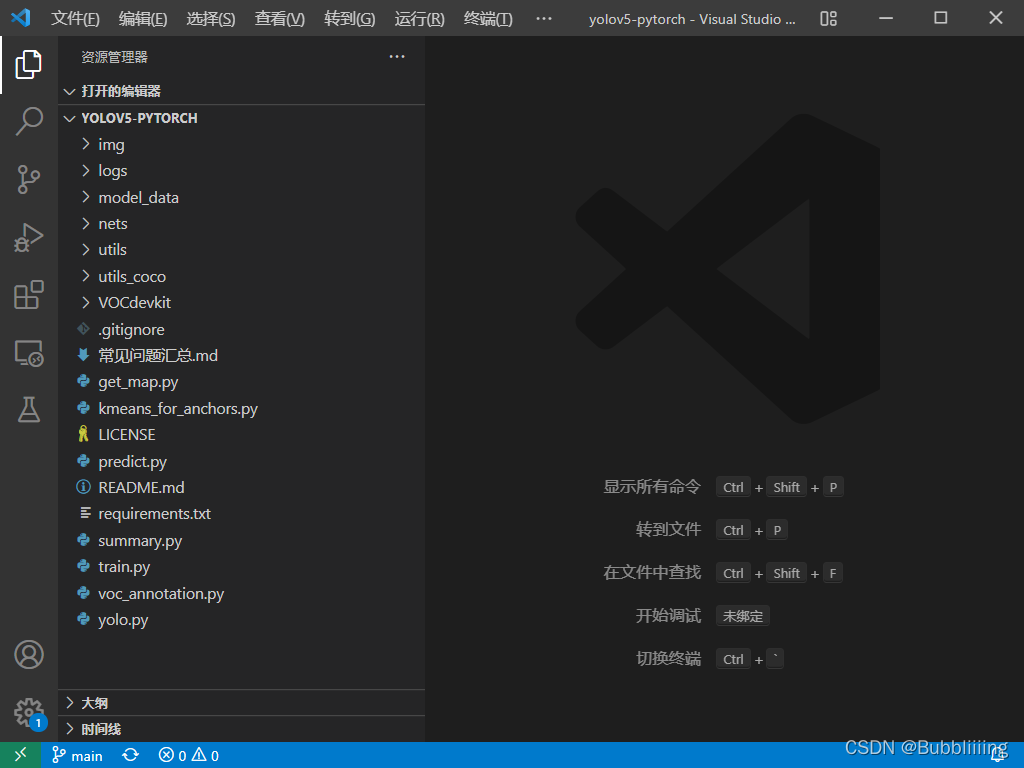Click the 在文件中查找 shortcut hint
1024x768 pixels.
[652, 573]
